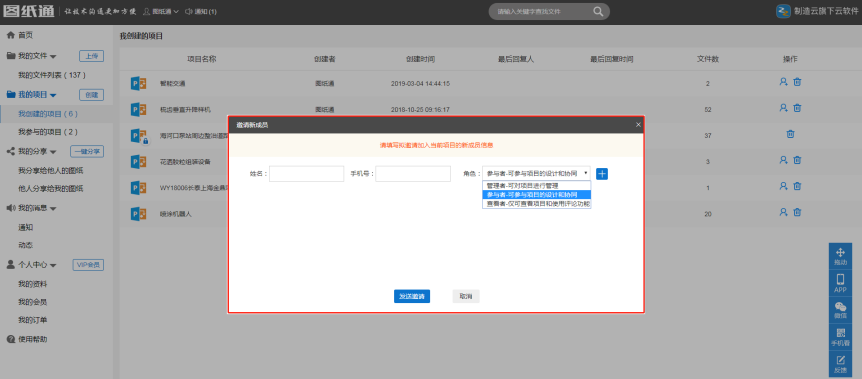Click invite member icon in the 52-file row
This screenshot has height=379, width=862.
pyautogui.click(x=783, y=108)
